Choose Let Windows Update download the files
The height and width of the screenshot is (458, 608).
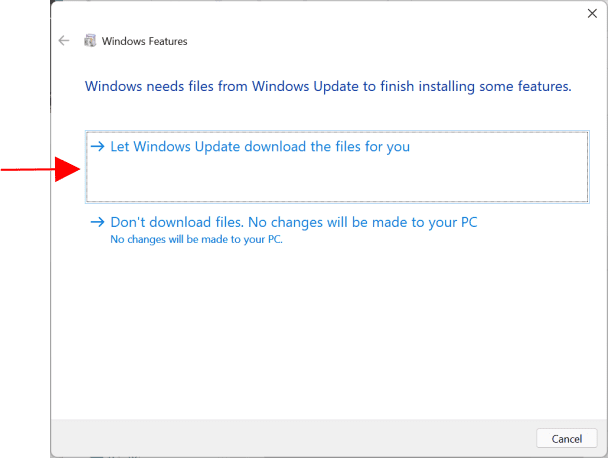[x=259, y=147]
